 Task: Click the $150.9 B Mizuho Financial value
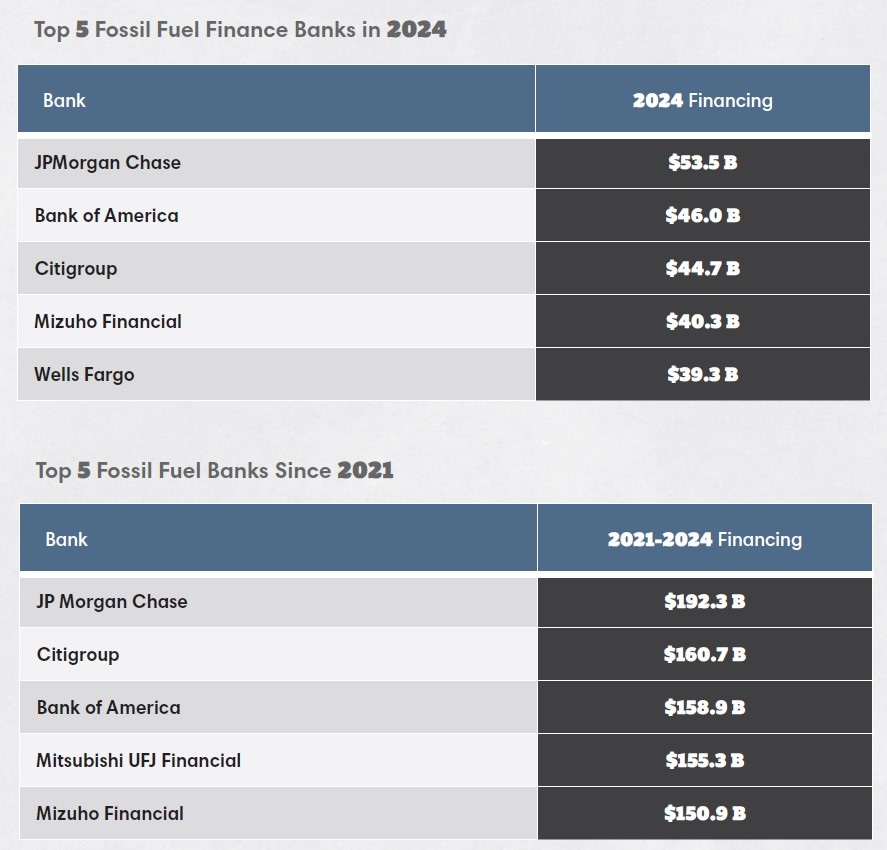705,814
